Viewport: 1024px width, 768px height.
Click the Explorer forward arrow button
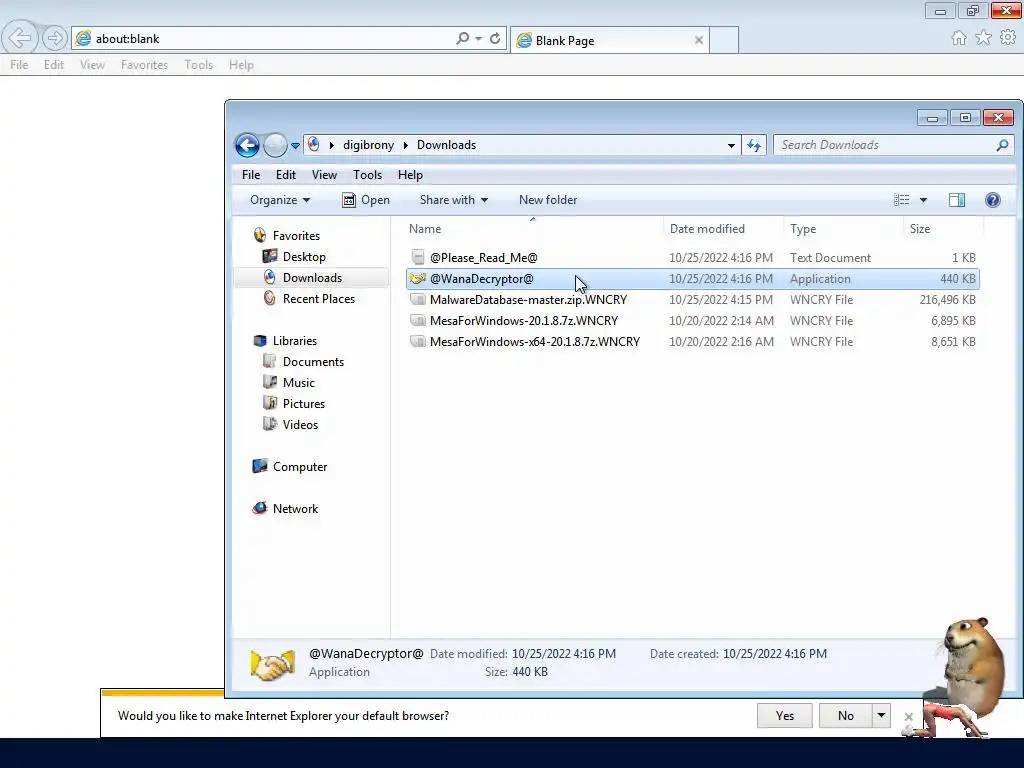coord(275,145)
